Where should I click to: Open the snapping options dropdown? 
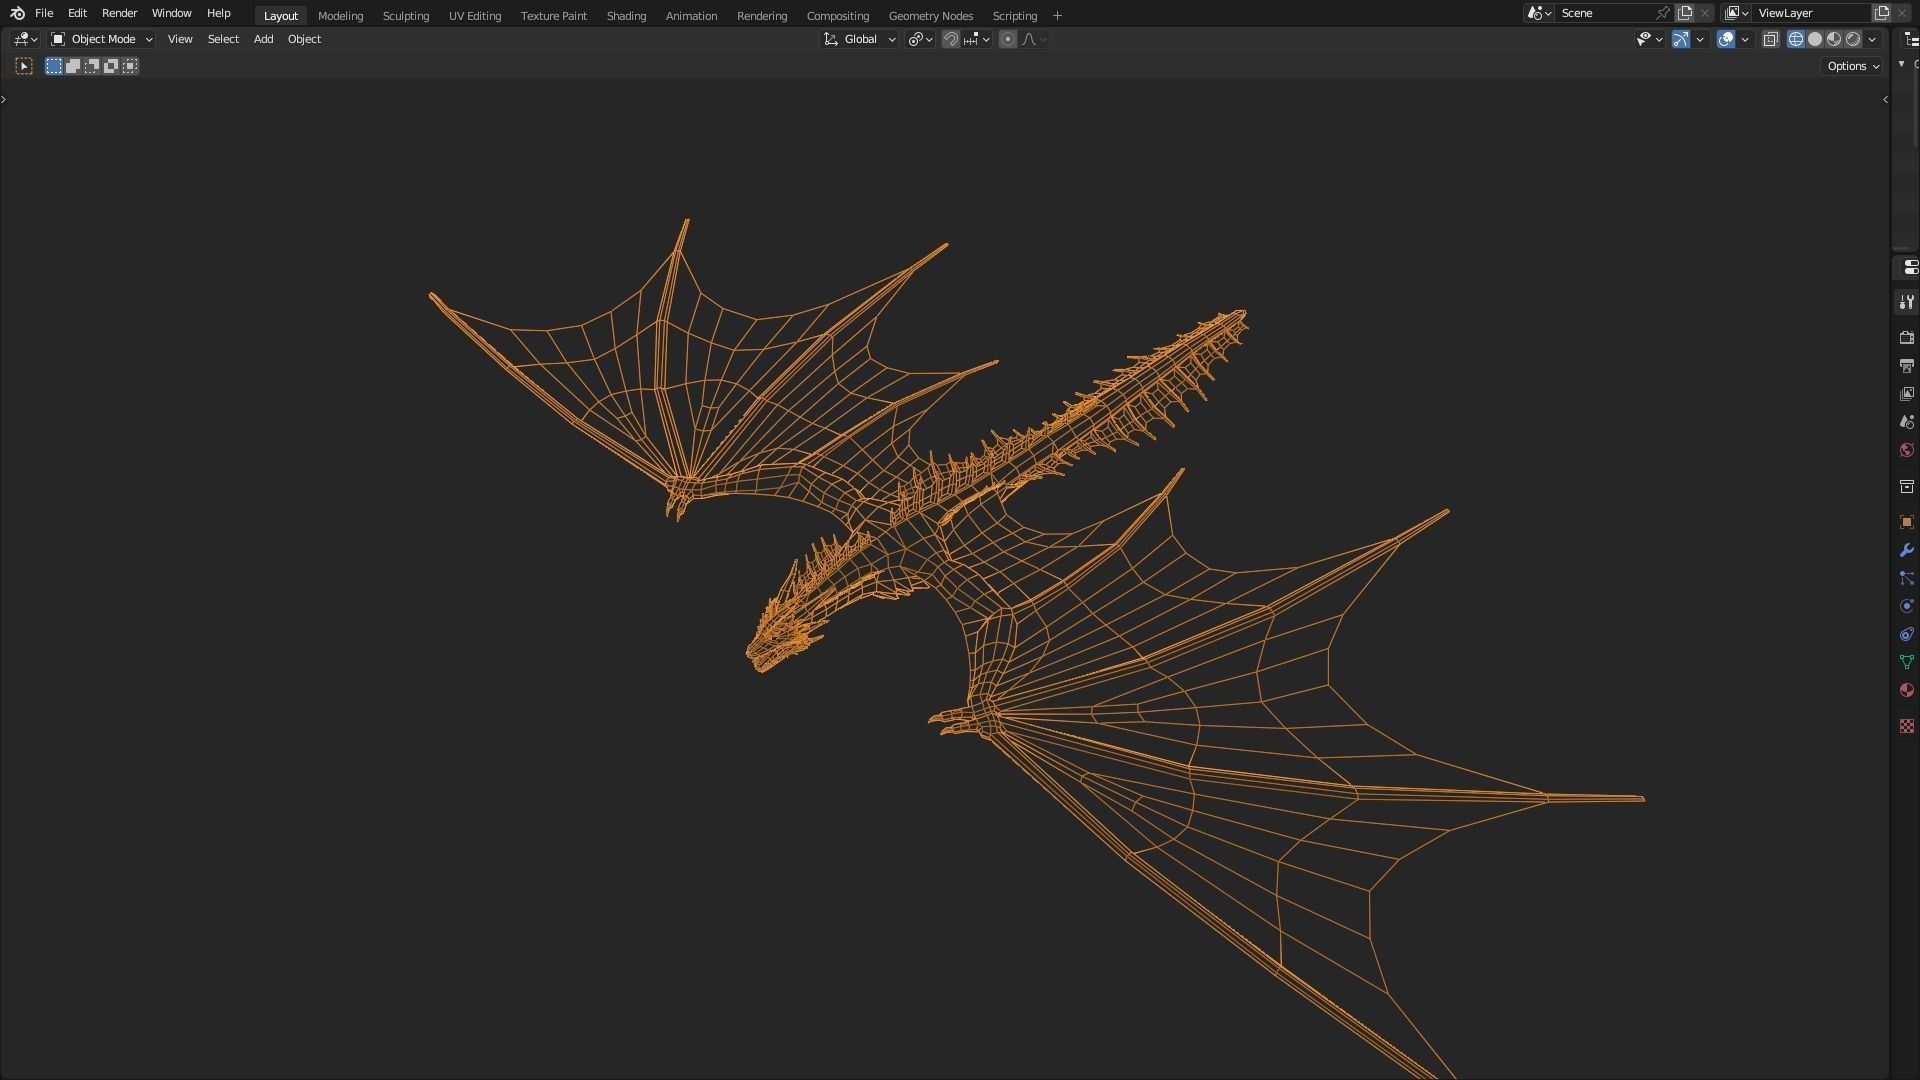pyautogui.click(x=977, y=39)
